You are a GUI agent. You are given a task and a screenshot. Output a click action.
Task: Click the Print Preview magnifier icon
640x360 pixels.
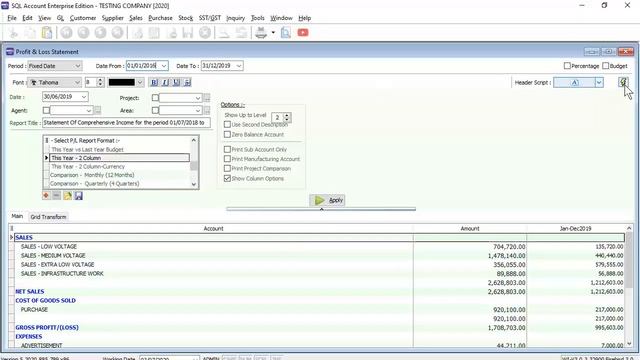(286, 33)
